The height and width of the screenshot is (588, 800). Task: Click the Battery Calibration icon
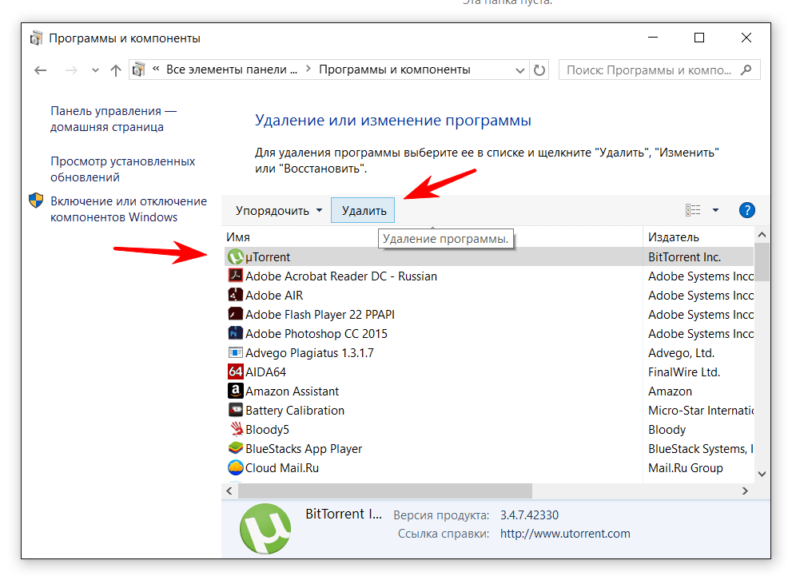tap(235, 410)
